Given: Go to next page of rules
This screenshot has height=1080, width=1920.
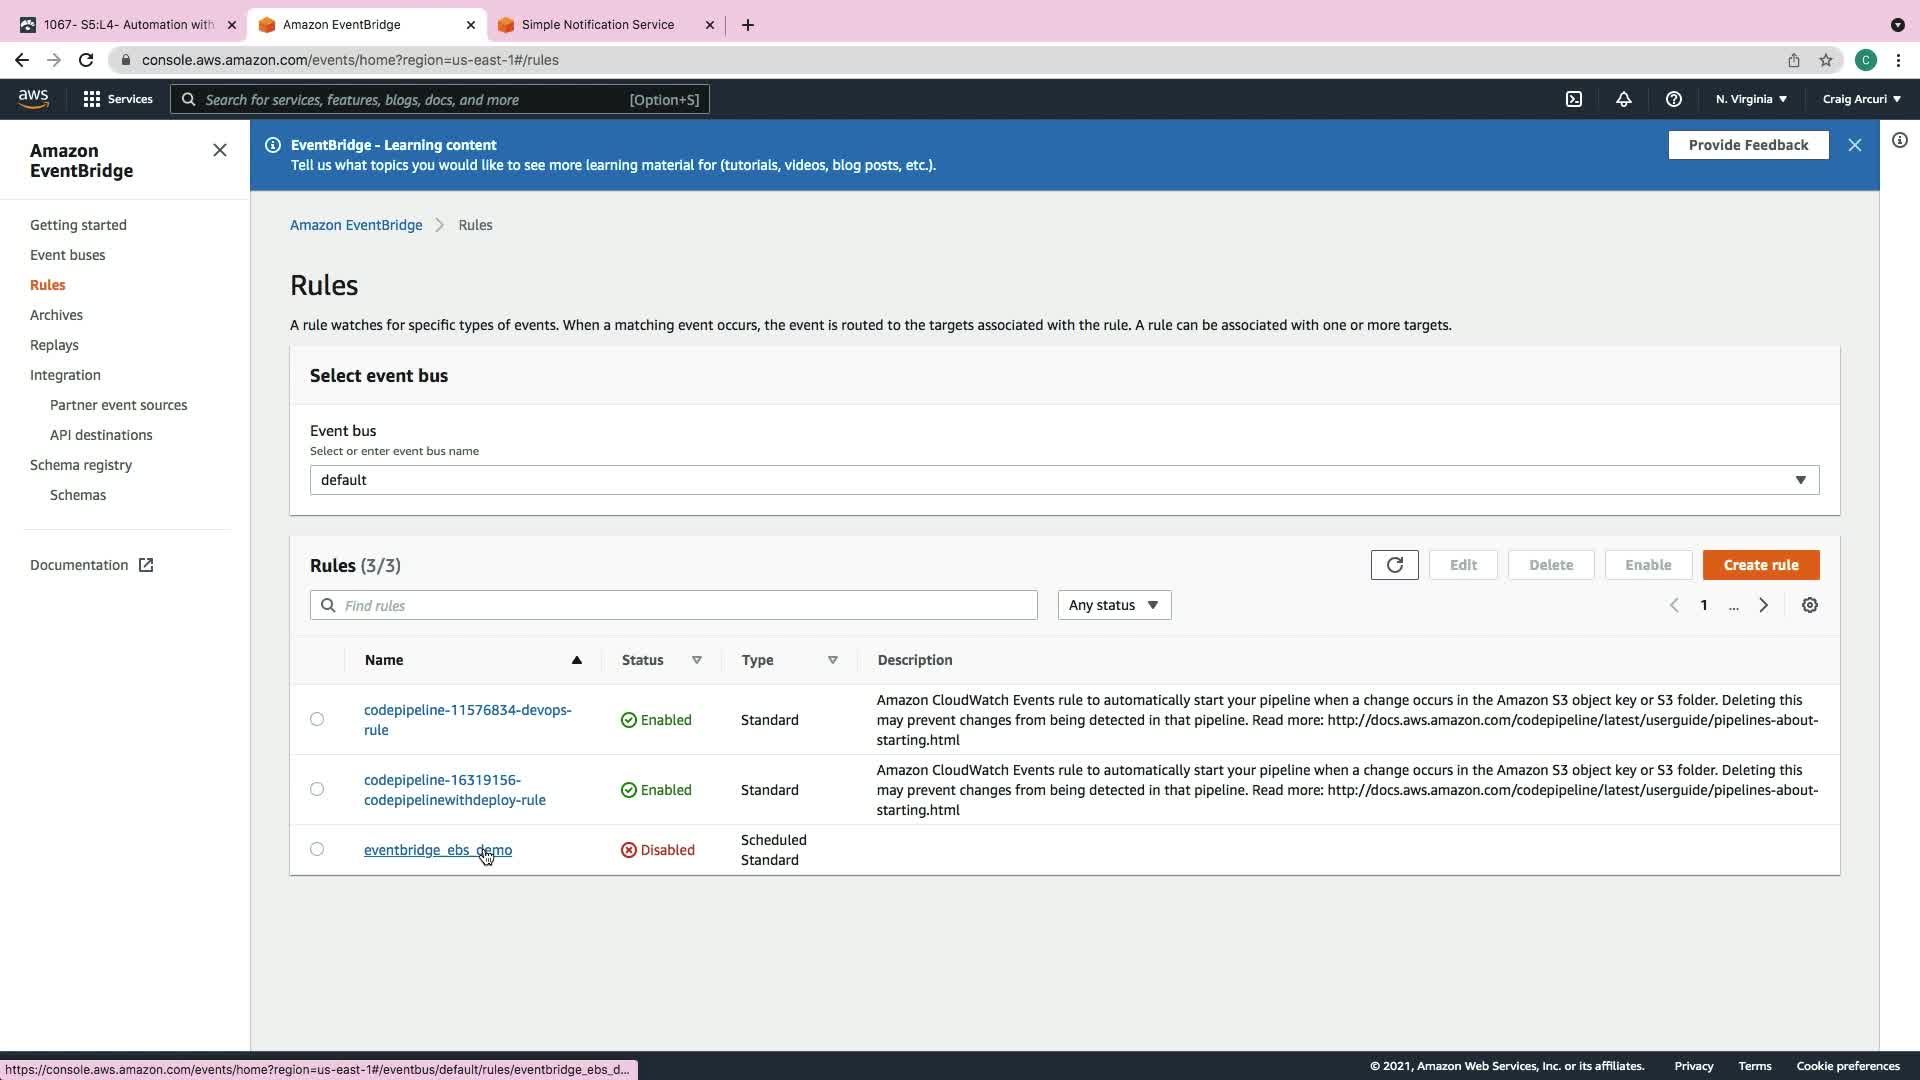Looking at the screenshot, I should point(1763,605).
